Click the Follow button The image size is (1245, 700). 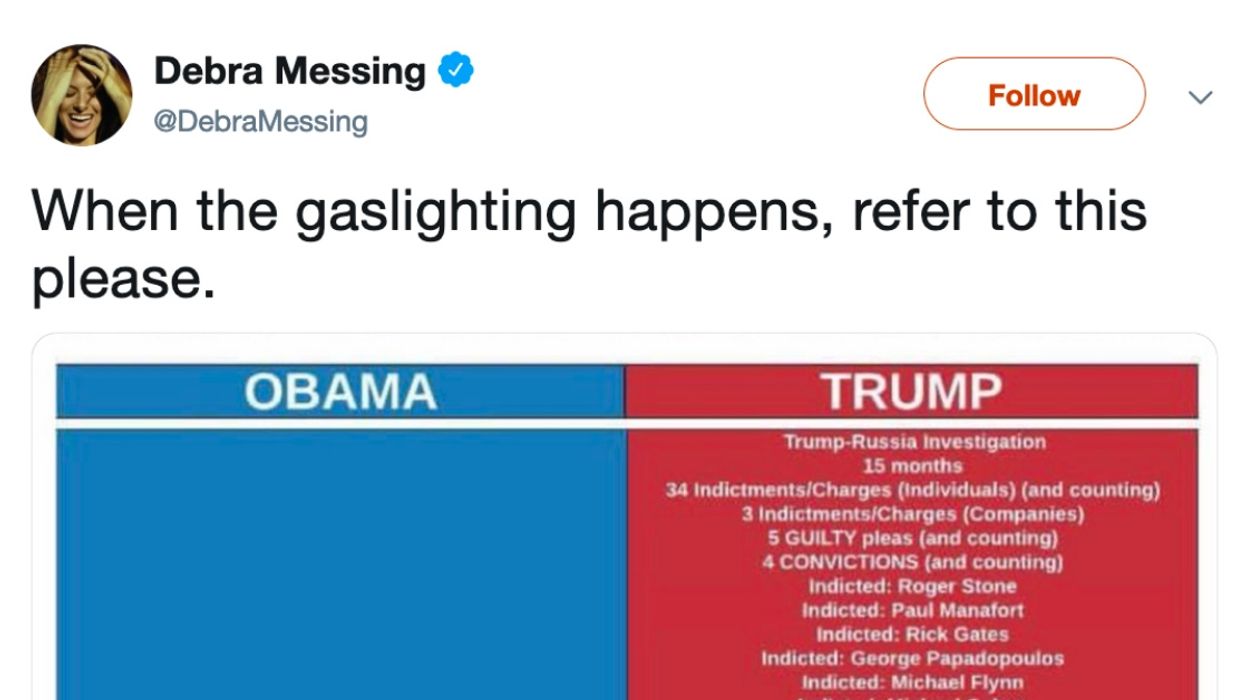click(1035, 95)
